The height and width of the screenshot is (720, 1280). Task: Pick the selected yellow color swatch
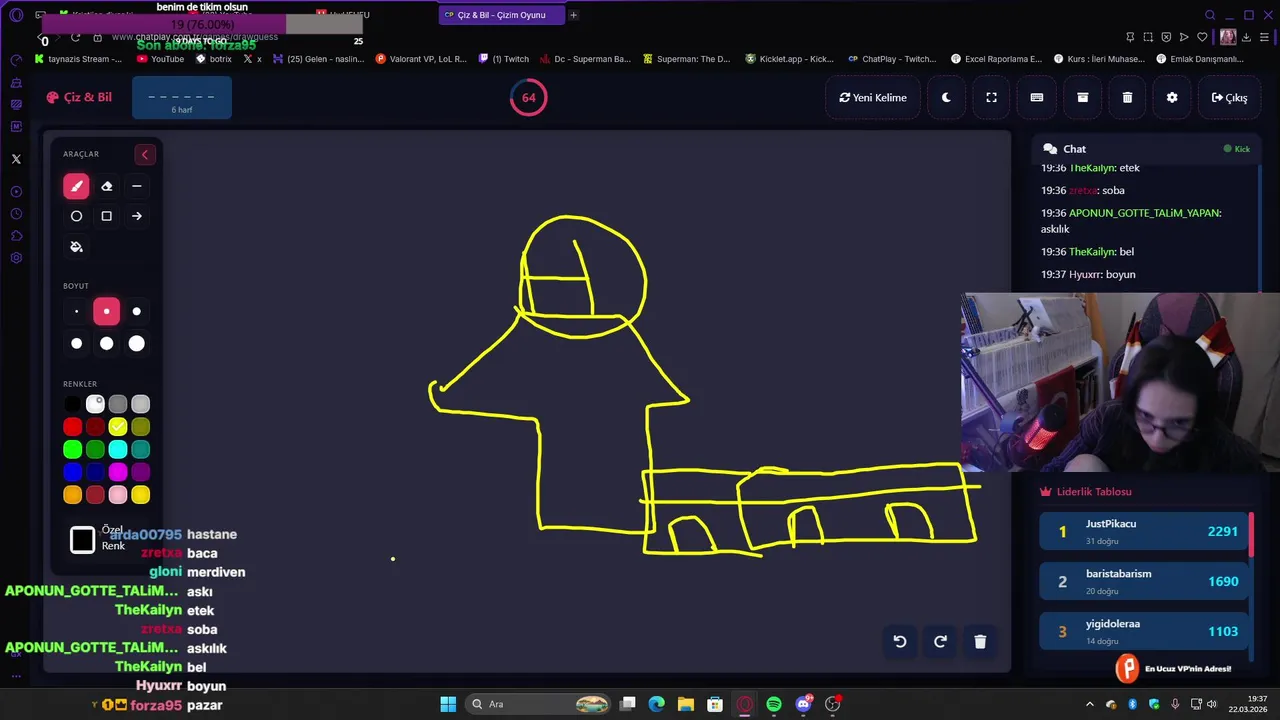[x=118, y=427]
